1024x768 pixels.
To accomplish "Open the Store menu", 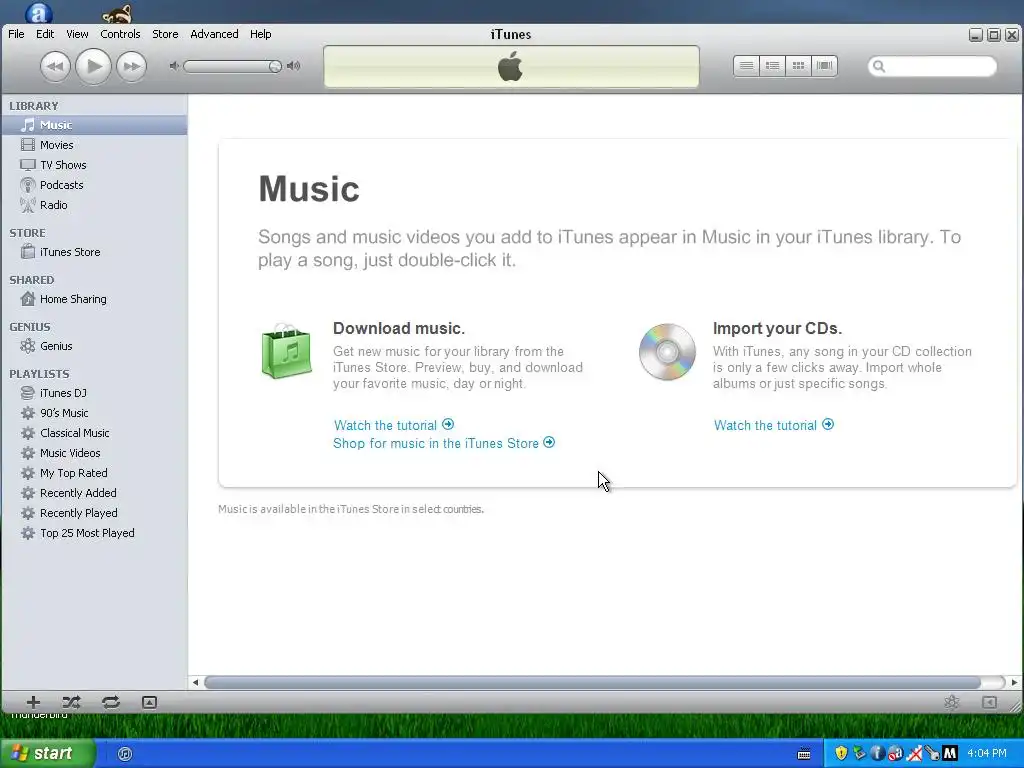I will point(165,34).
